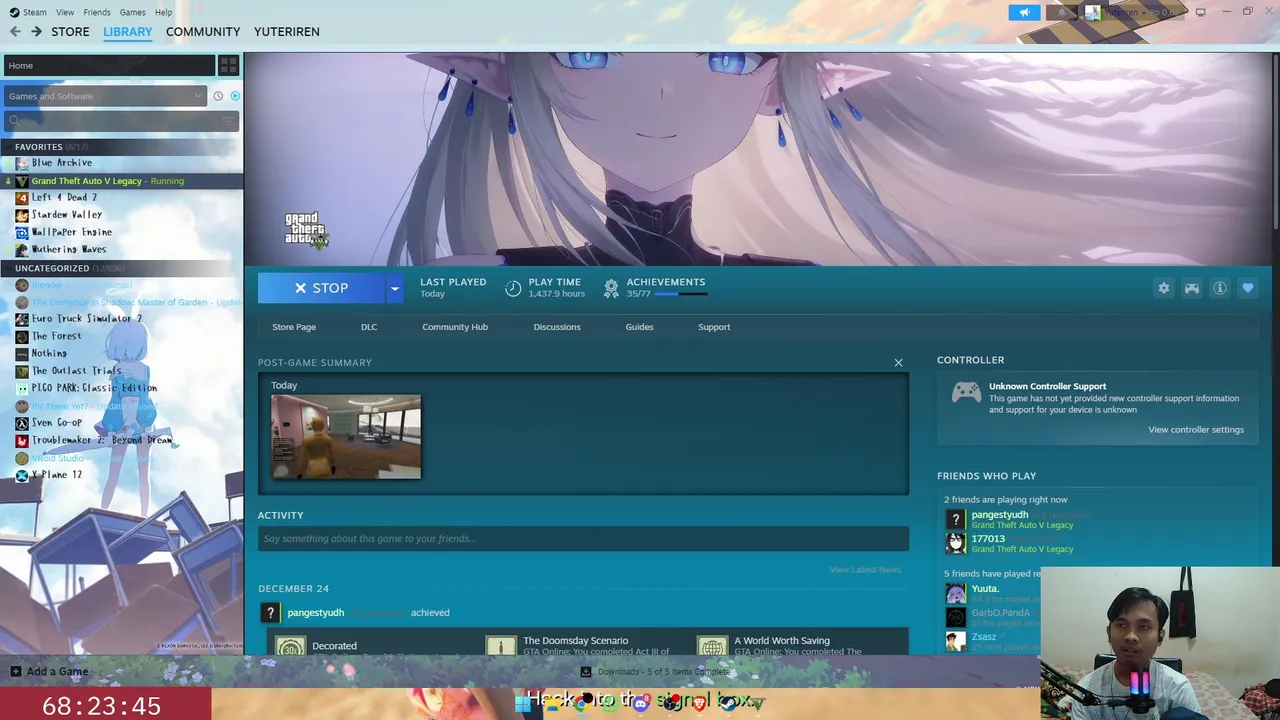1280x720 pixels.
Task: Open the Downloads status bar
Action: click(x=655, y=672)
